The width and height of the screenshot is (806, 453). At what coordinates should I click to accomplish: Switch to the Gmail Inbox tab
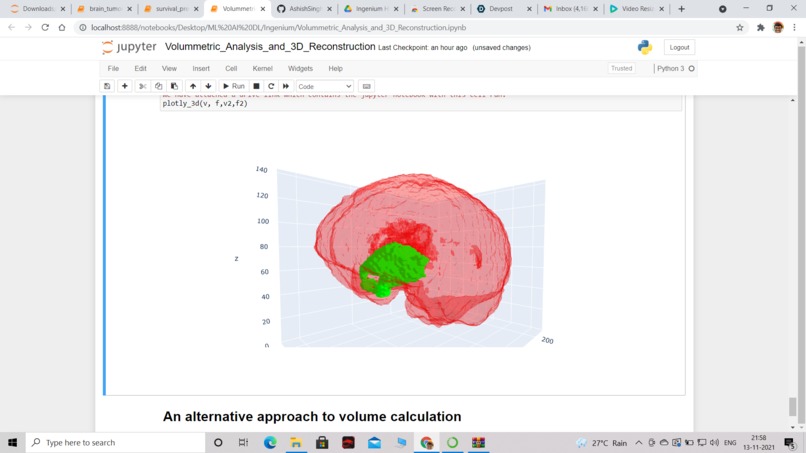[x=571, y=9]
